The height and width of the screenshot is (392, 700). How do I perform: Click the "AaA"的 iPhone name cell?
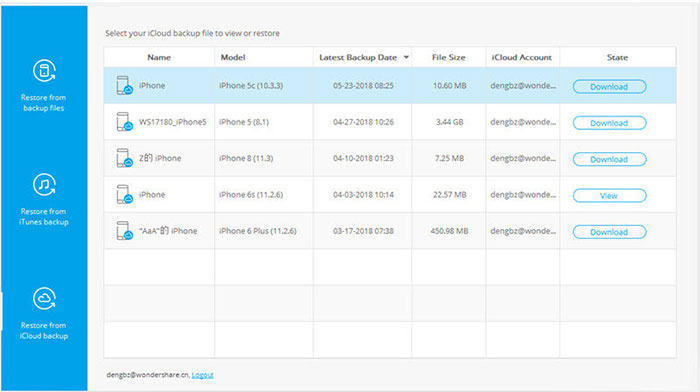pos(168,231)
